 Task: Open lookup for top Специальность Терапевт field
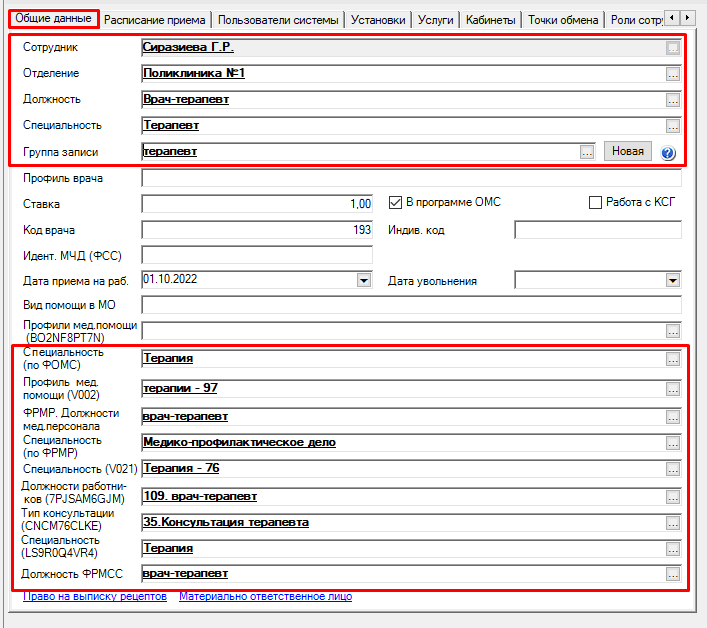673,126
